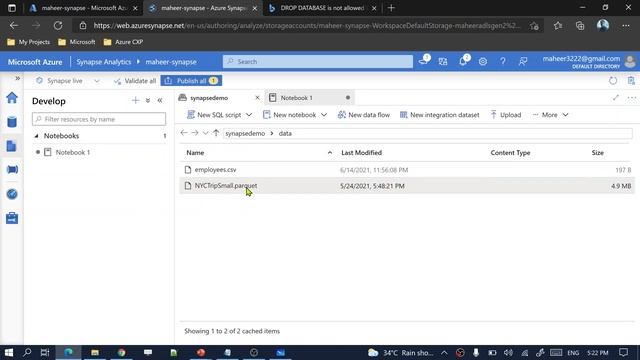Open the help question mark
This screenshot has height=360, width=640.
503,62
